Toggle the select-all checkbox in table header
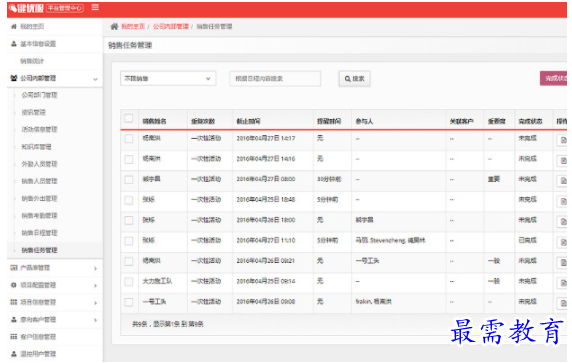This screenshot has height=363, width=572. 128,118
